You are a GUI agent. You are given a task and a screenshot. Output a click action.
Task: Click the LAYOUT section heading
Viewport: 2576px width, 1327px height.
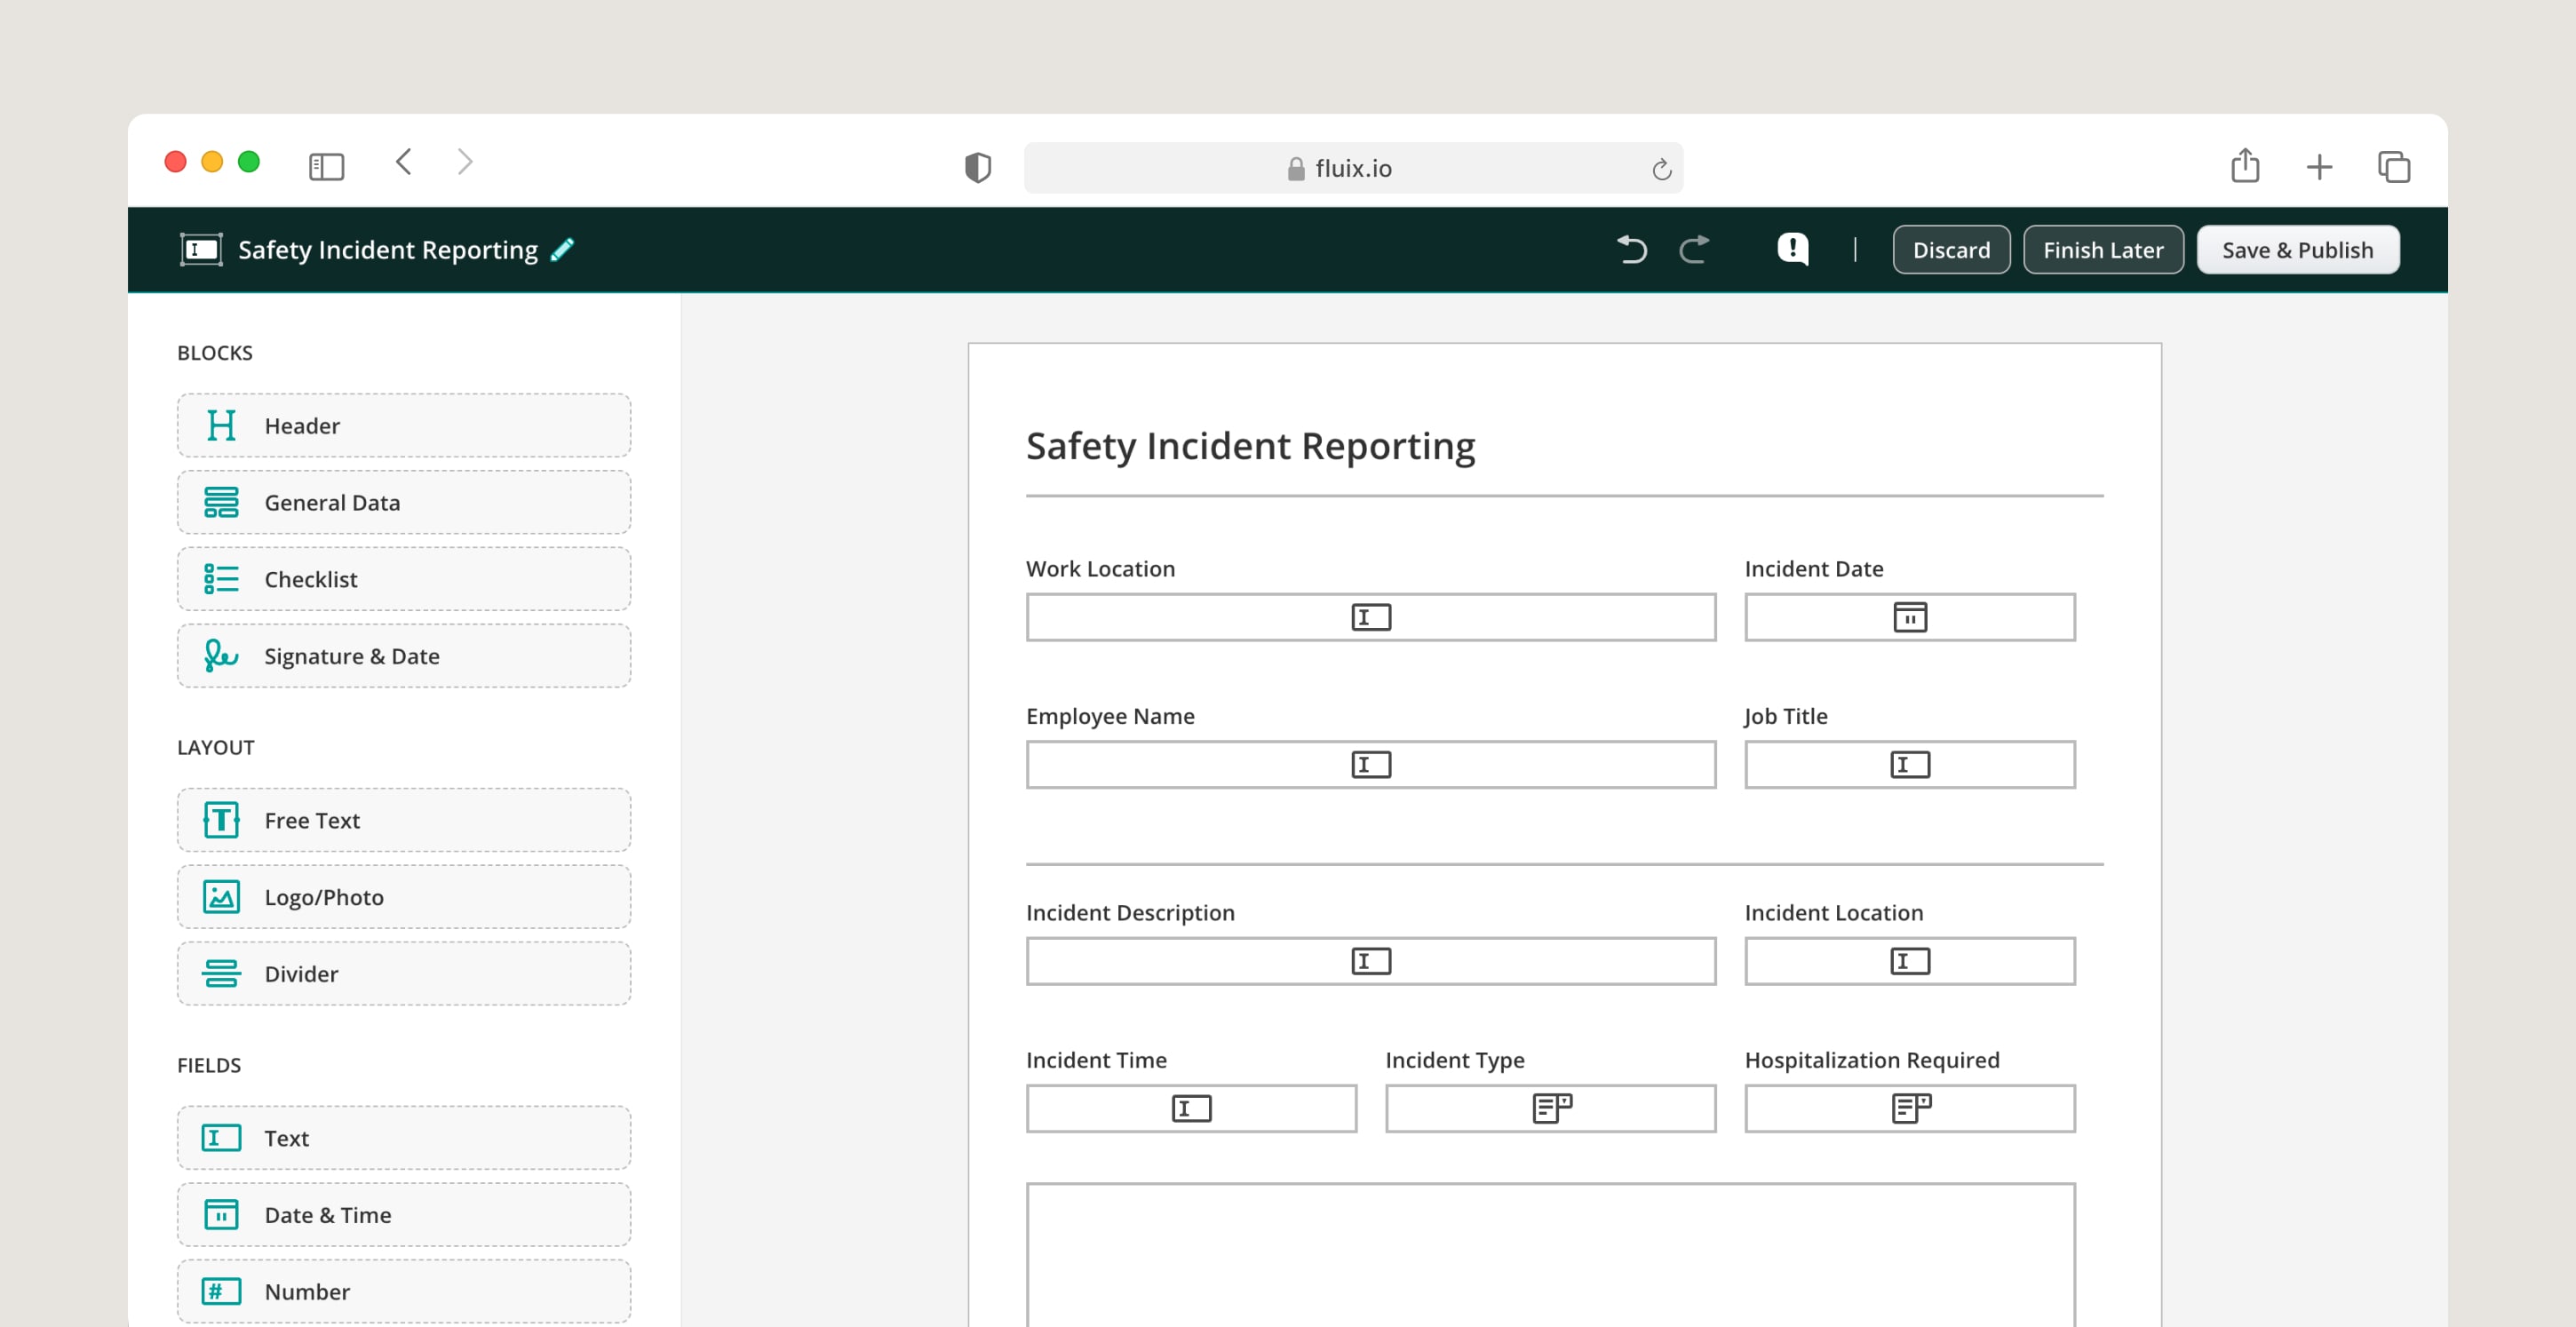coord(216,748)
